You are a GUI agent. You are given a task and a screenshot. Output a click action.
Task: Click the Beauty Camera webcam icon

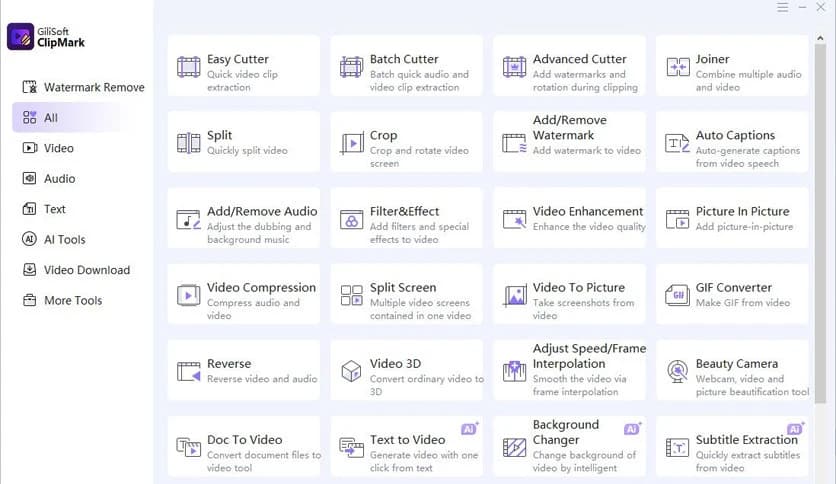coord(677,371)
